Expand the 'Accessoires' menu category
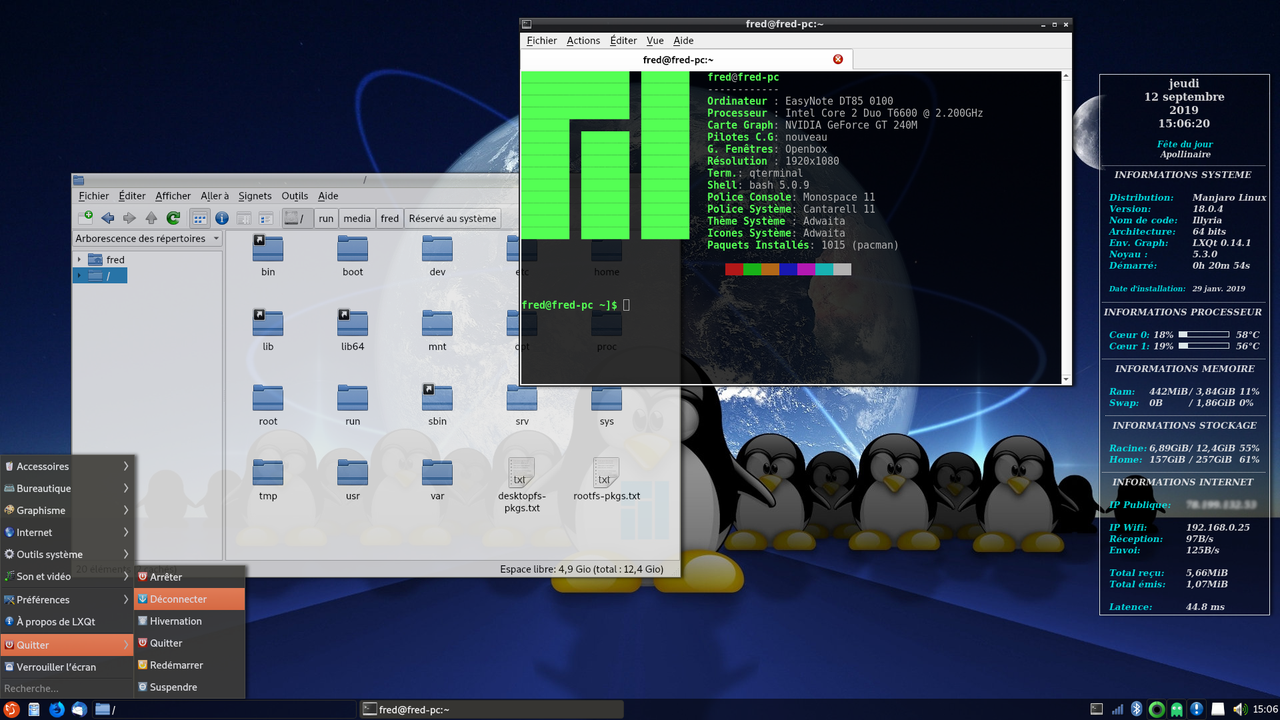1280x720 pixels. click(x=67, y=466)
